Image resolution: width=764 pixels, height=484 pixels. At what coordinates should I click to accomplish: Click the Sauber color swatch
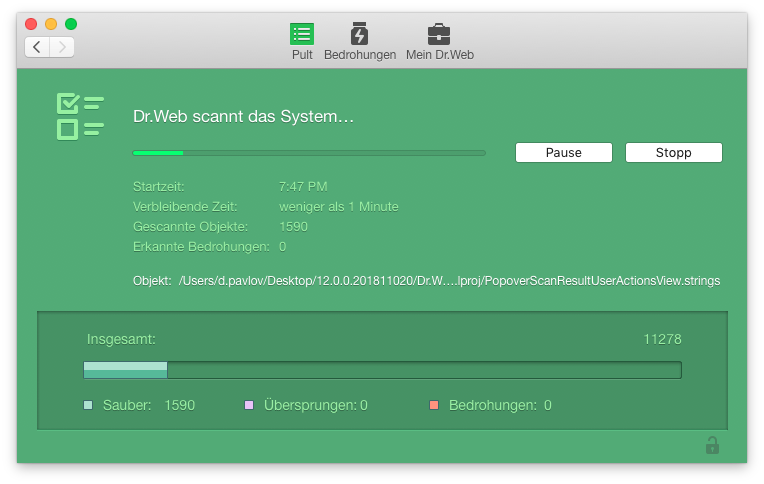(88, 405)
